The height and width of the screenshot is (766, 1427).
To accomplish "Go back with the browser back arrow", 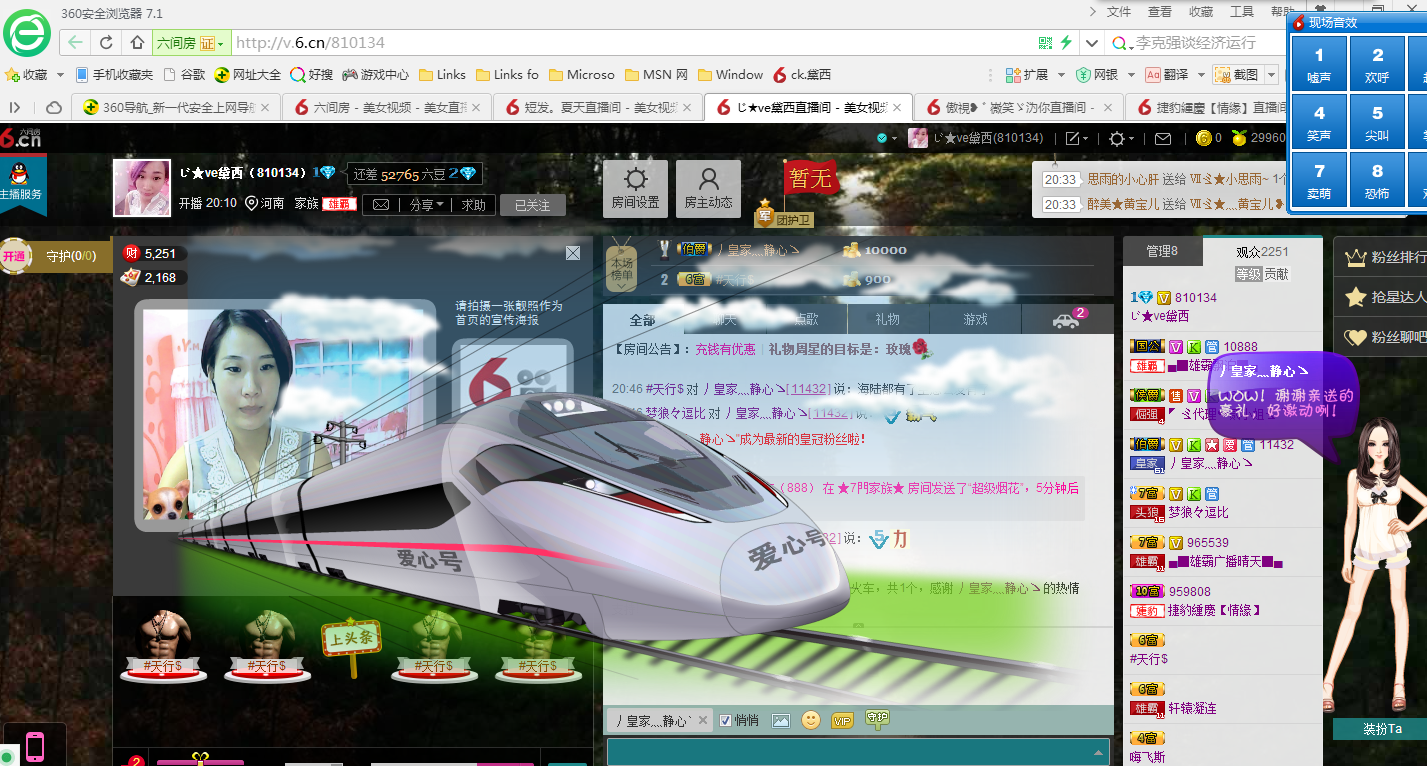I will click(75, 43).
